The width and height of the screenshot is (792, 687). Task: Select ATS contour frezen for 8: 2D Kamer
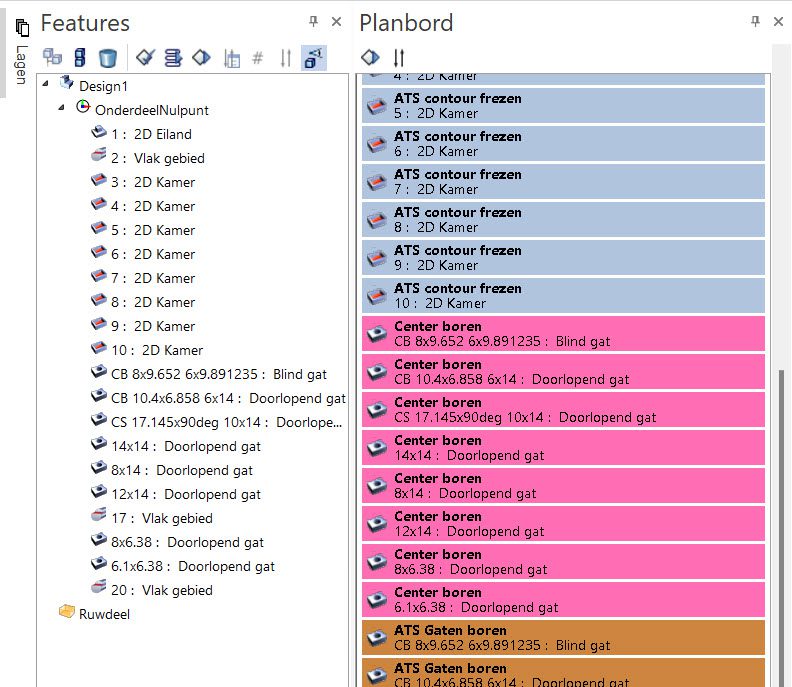click(563, 219)
